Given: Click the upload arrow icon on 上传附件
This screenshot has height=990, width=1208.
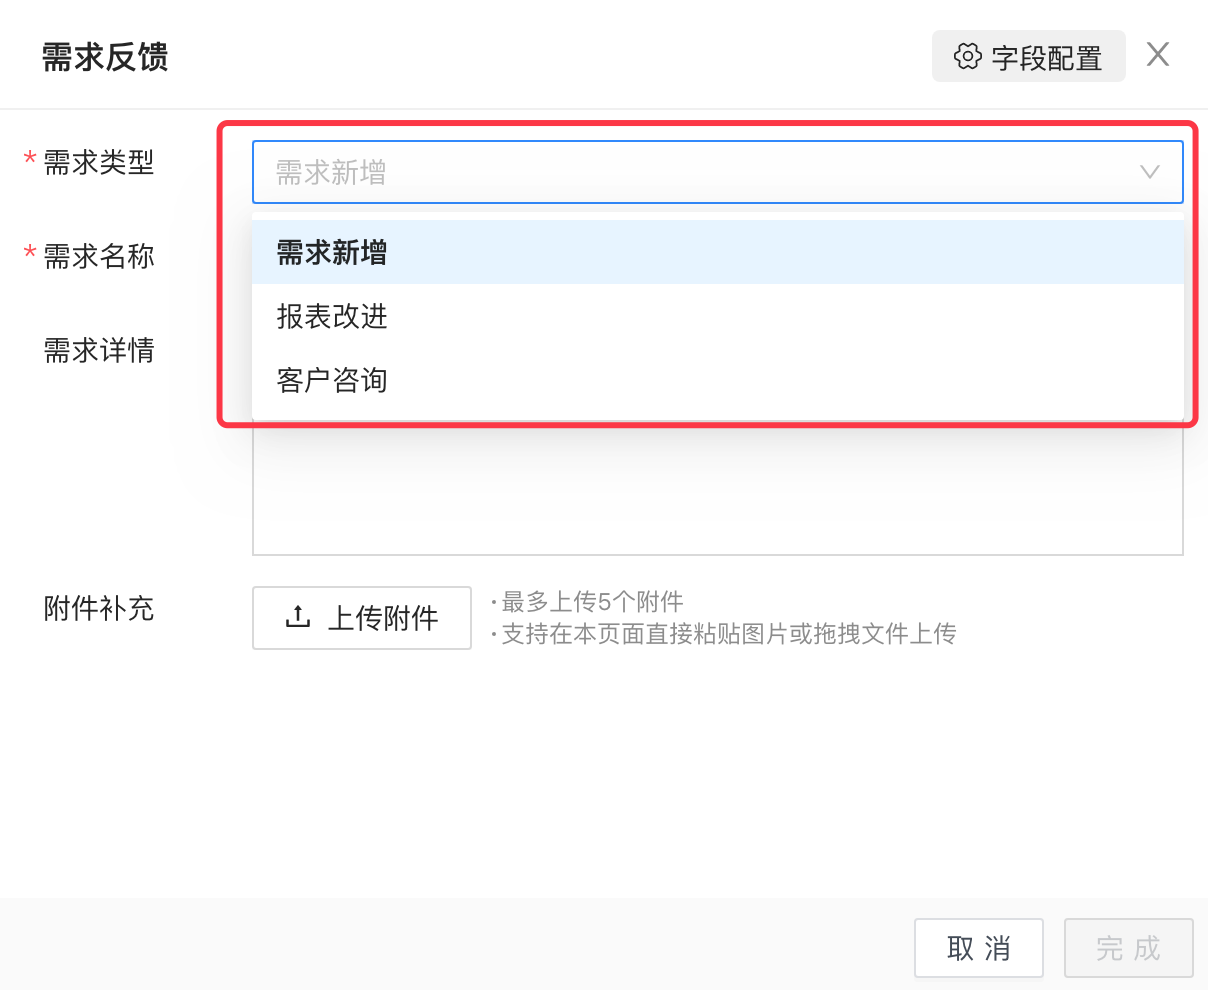Looking at the screenshot, I should click(298, 617).
